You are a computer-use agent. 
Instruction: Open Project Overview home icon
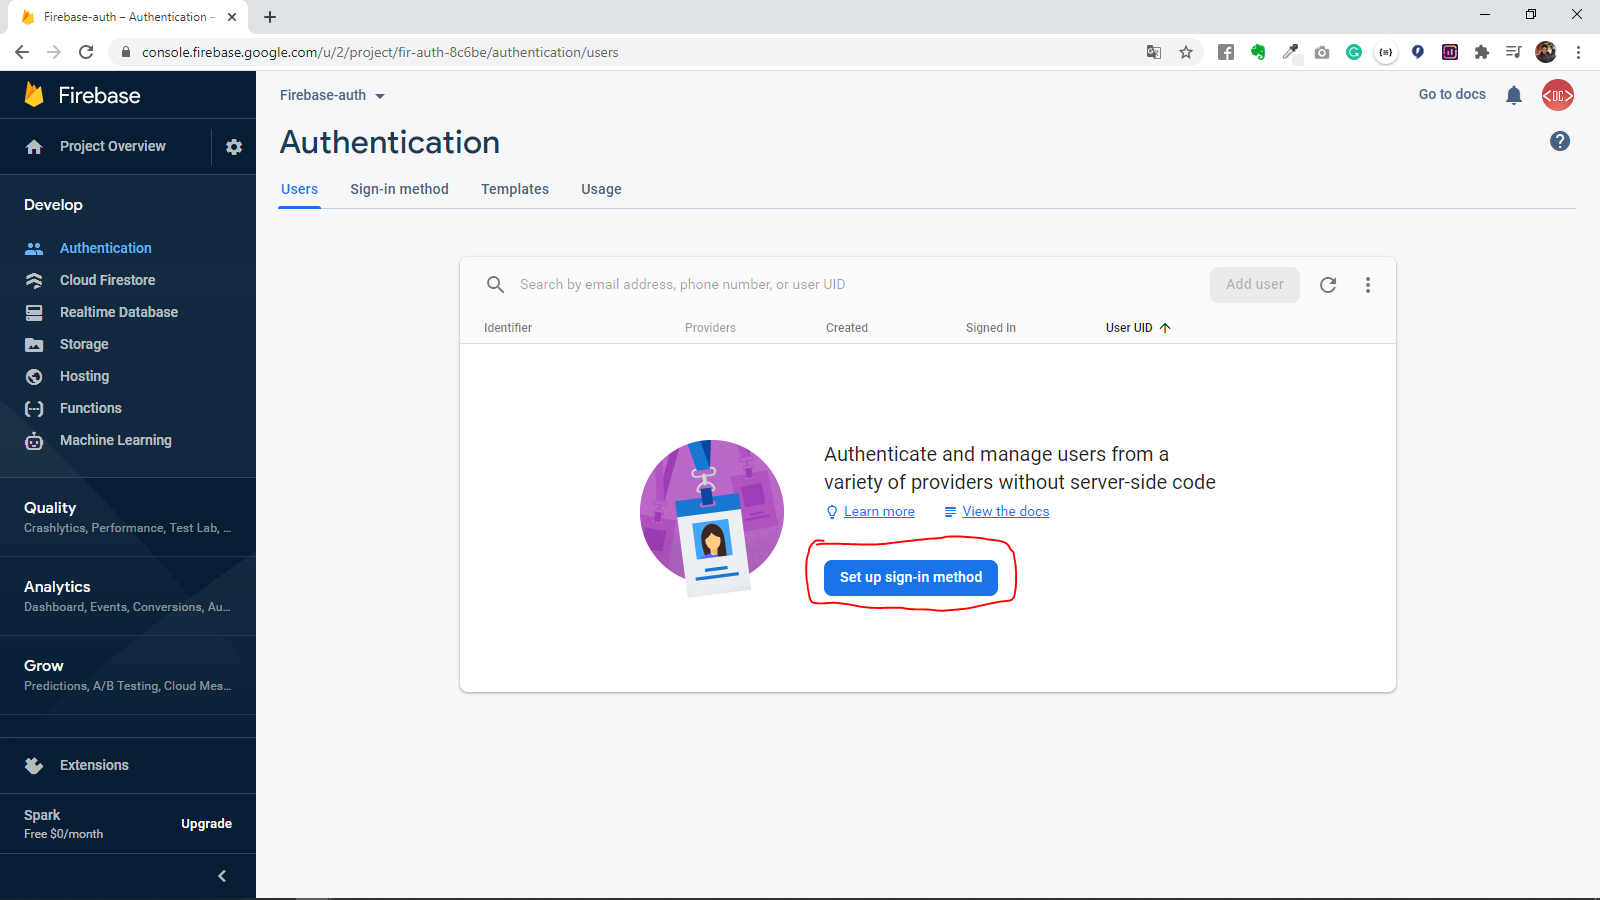click(x=34, y=147)
